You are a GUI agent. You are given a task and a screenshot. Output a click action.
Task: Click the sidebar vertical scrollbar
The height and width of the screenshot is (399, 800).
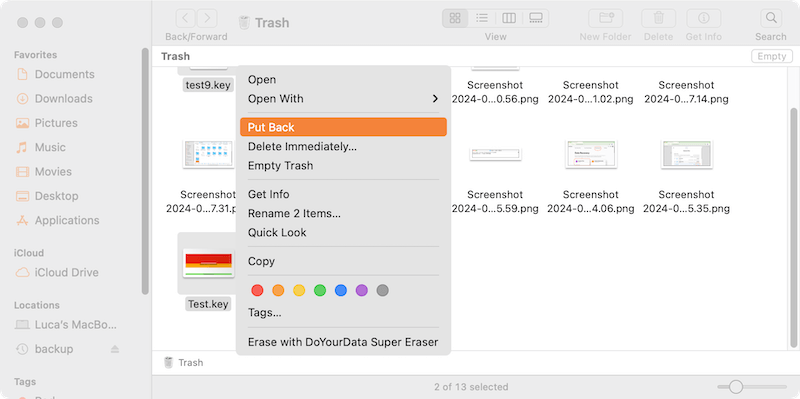click(x=145, y=171)
